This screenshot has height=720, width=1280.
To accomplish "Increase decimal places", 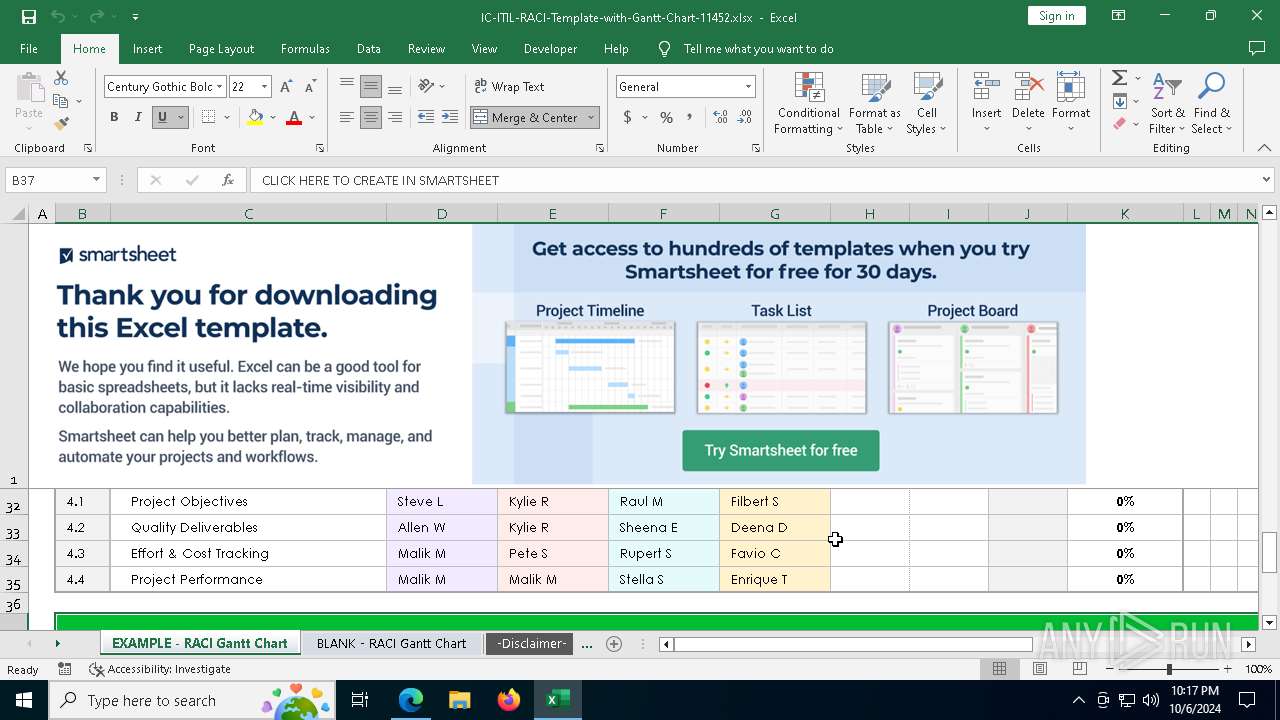I will click(720, 117).
